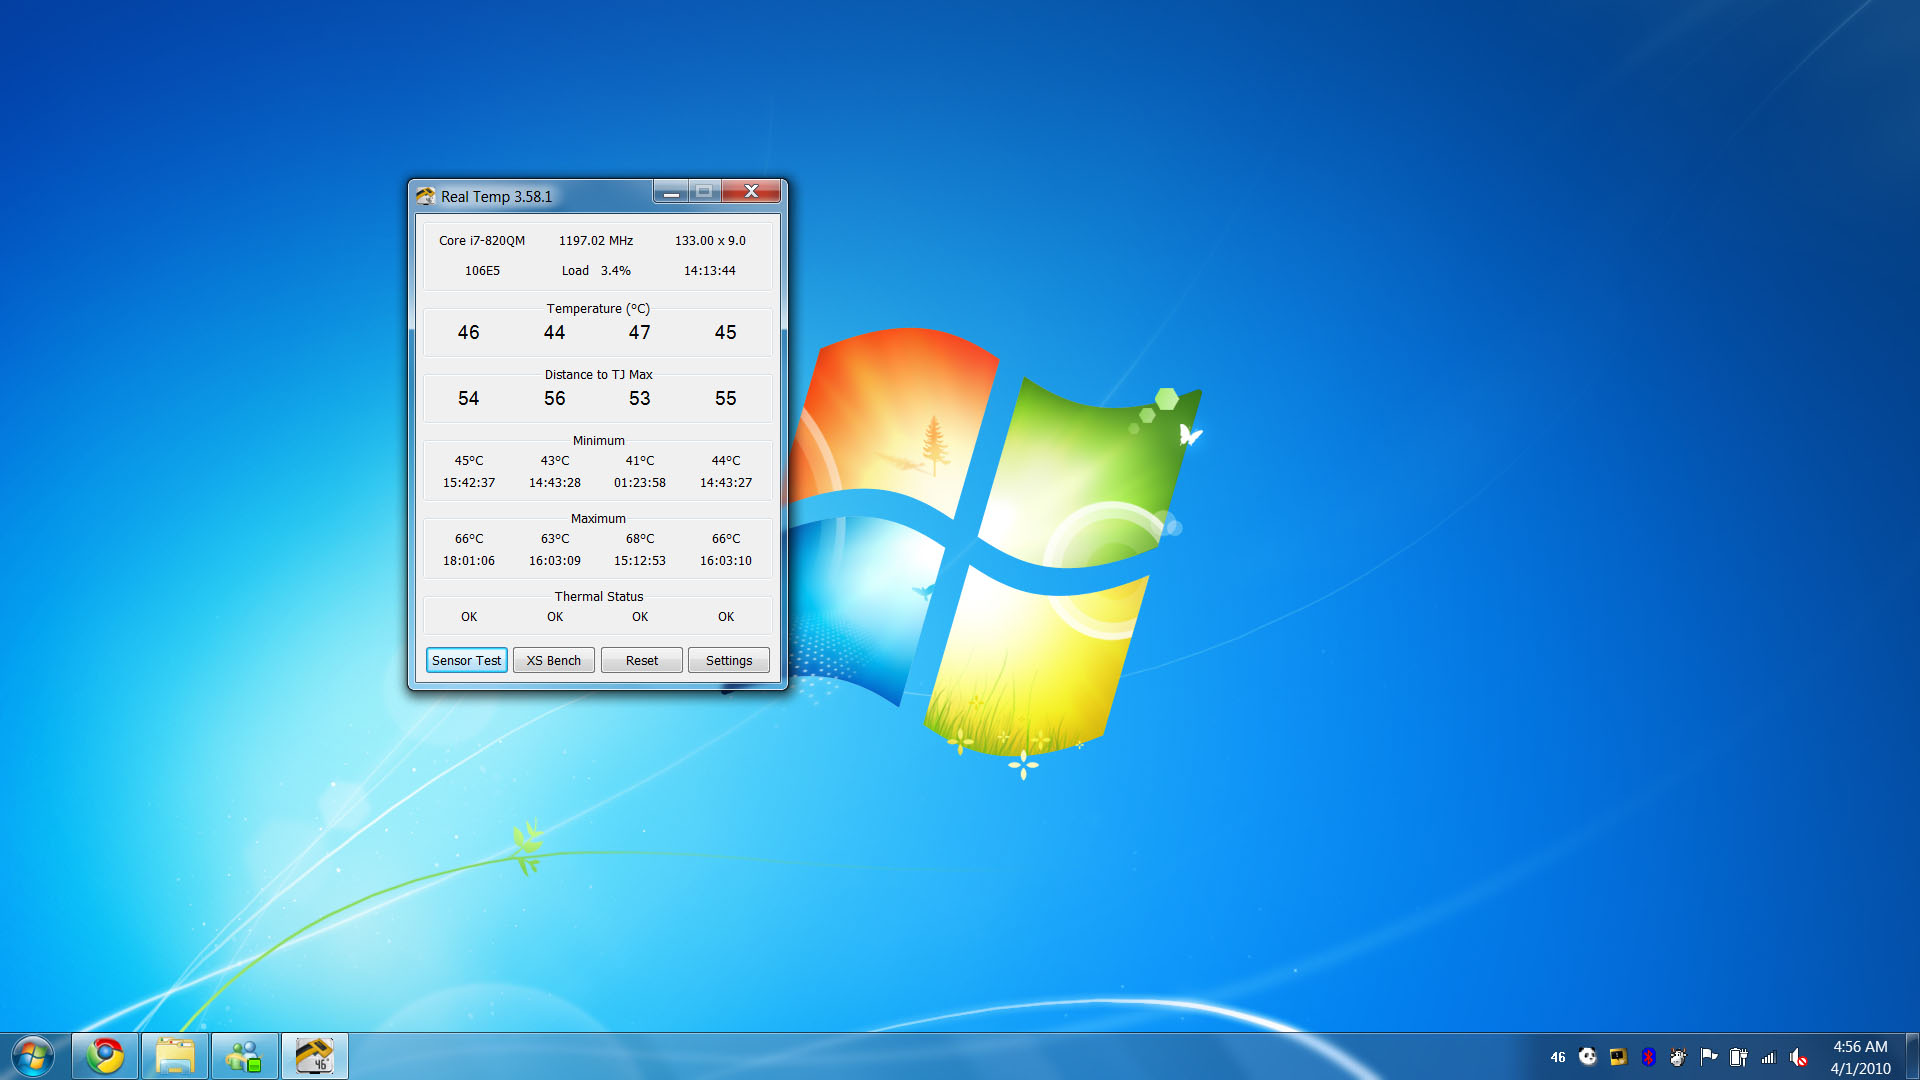
Task: Click the minimum timestamp 15:42:37
Action: pos(469,483)
